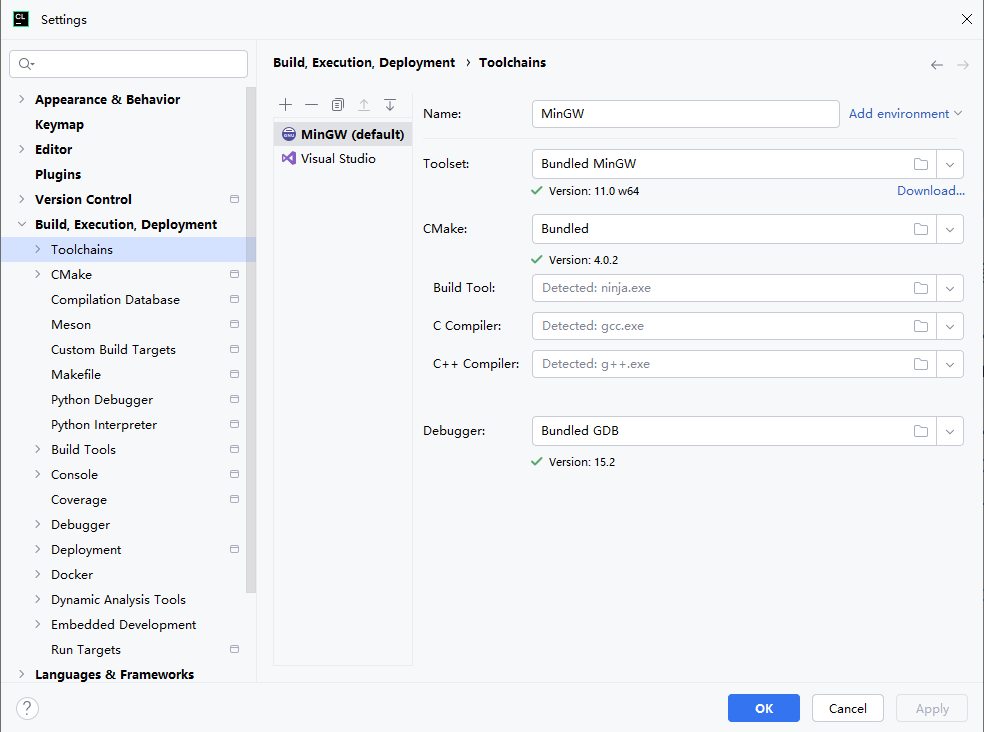Click the settings tree scrollbar
Viewport: 984px width, 732px height.
pos(251,339)
